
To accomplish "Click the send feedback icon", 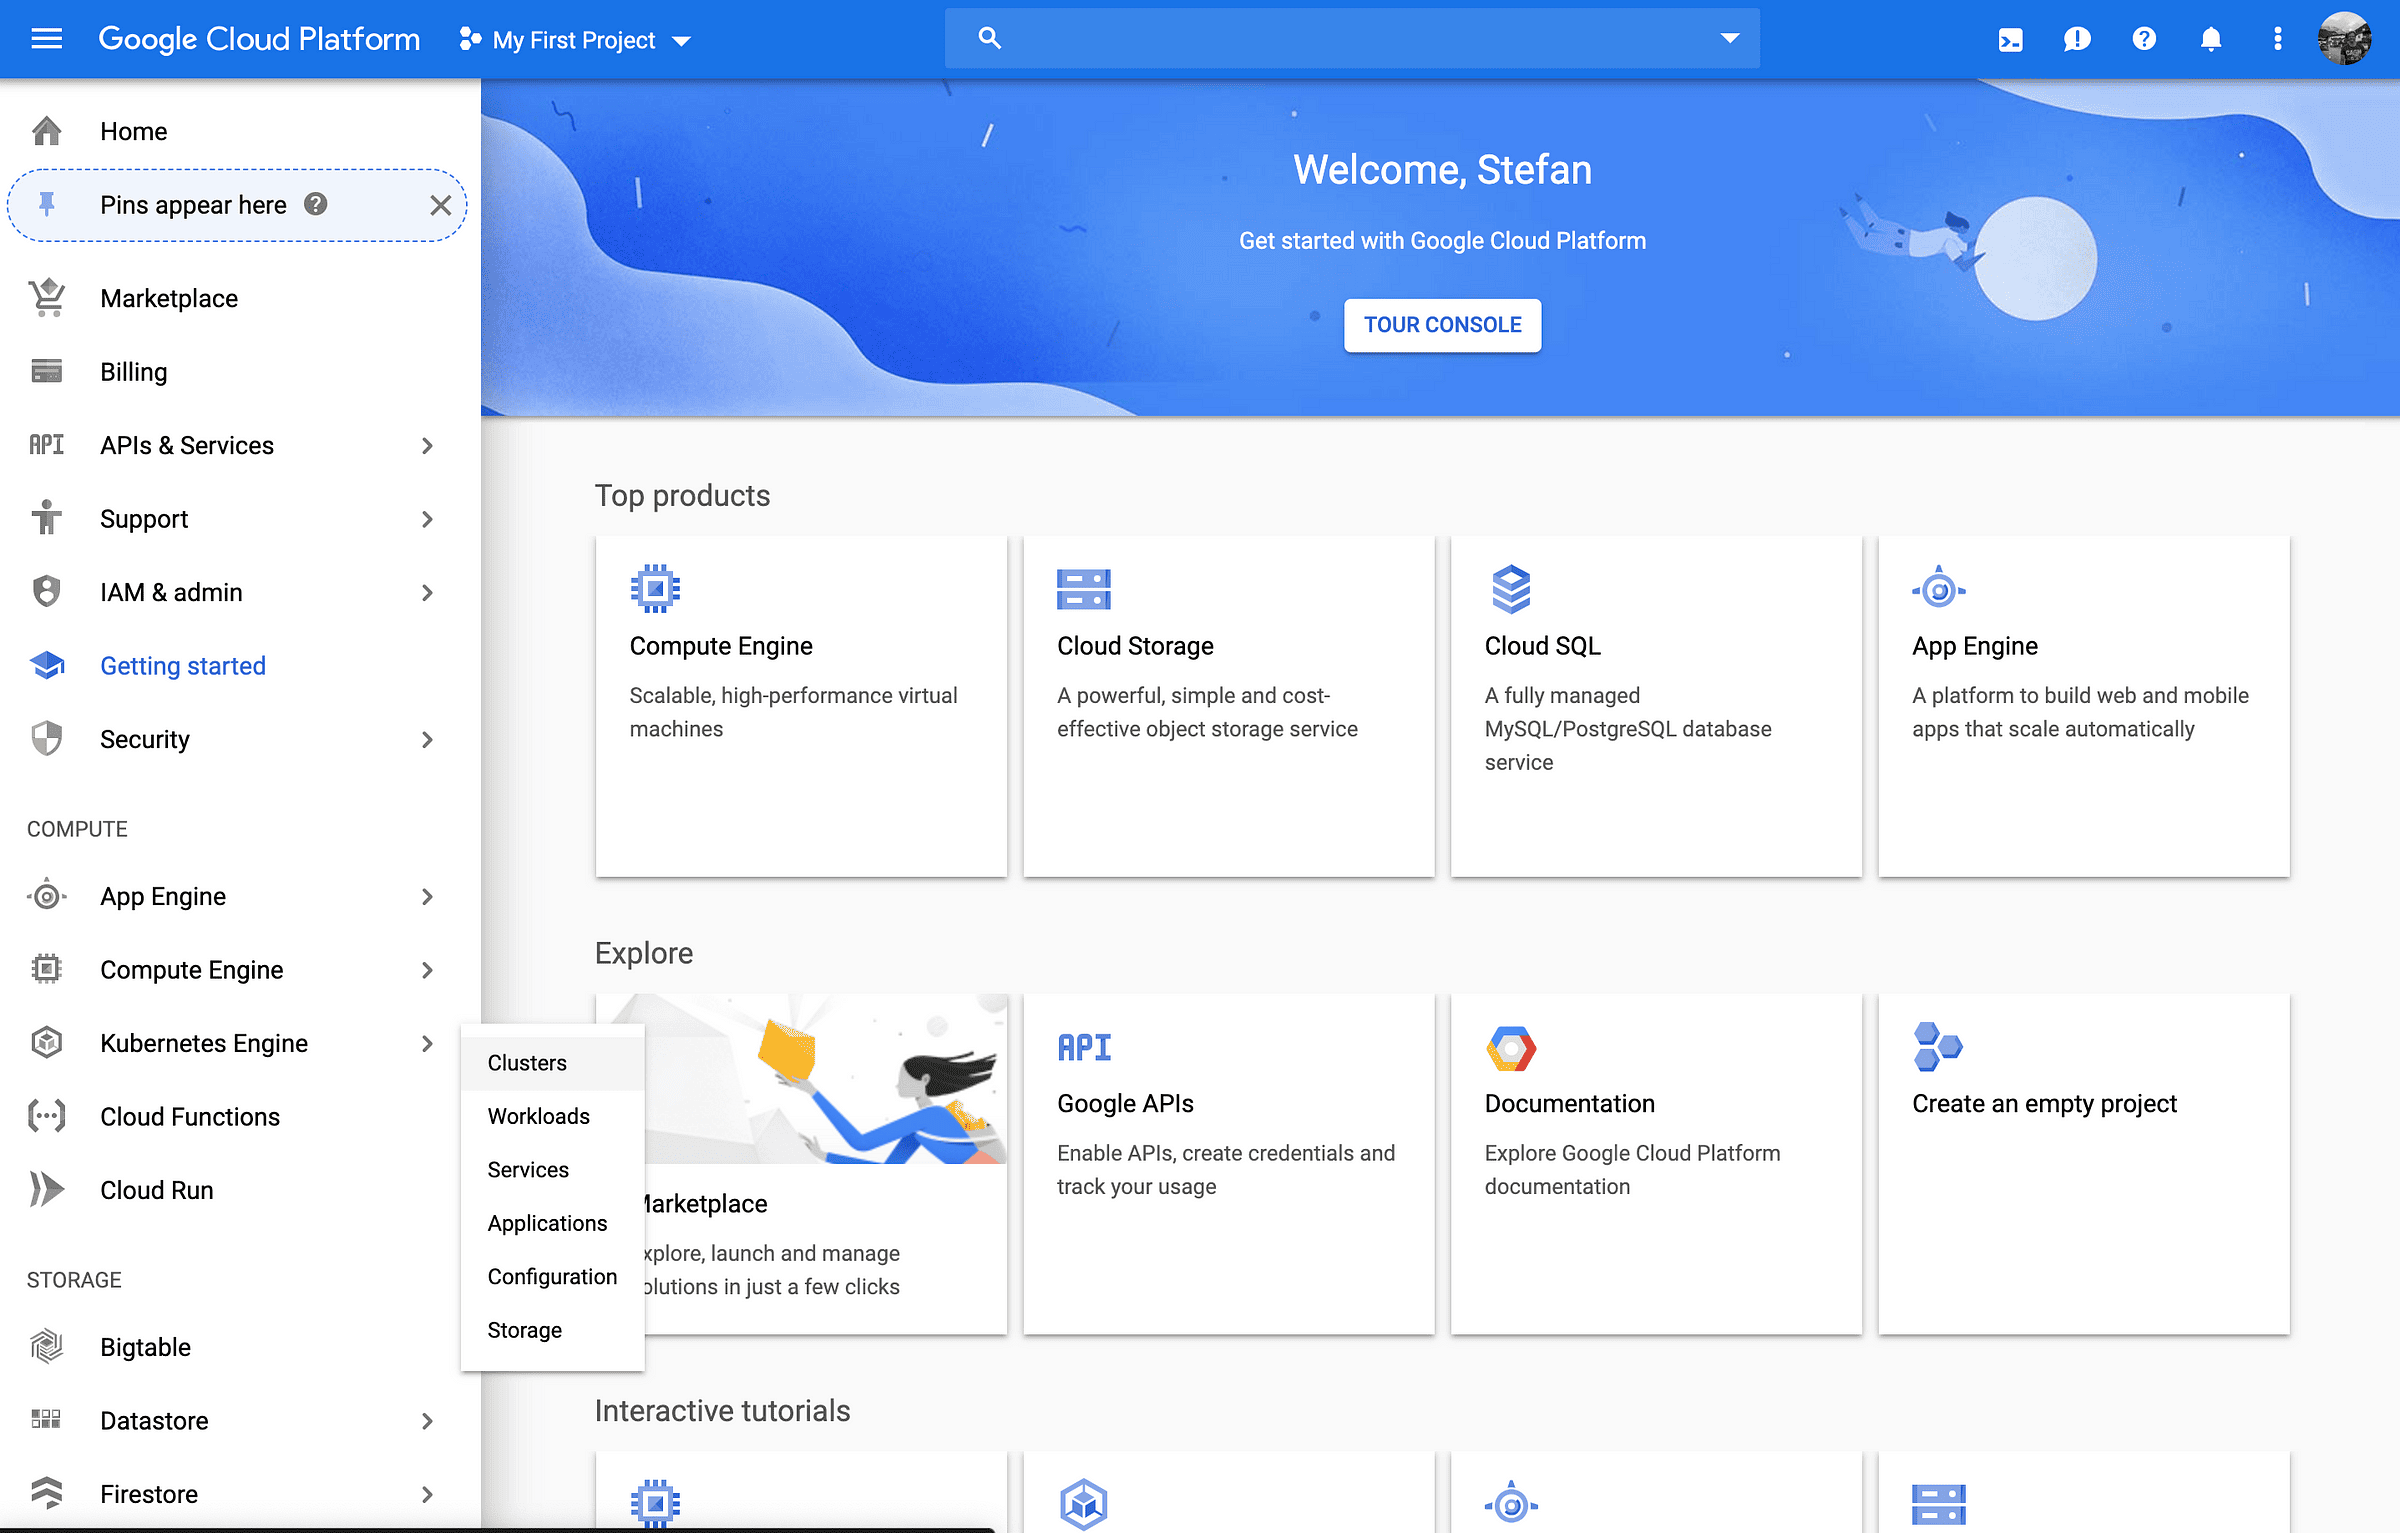I will click(2076, 39).
